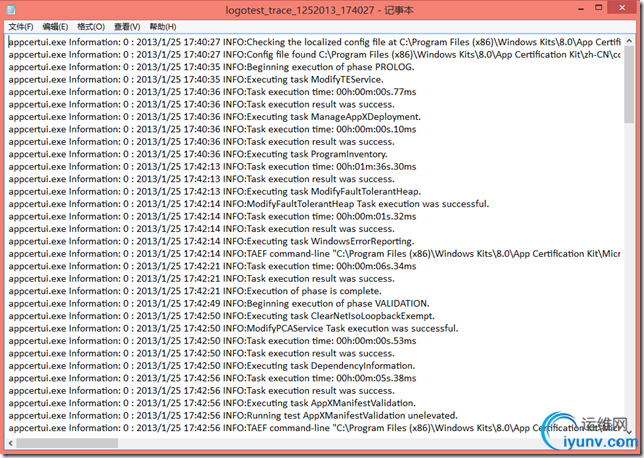Click line 'Executing task ModifyTEService.'
Image resolution: width=644 pixels, height=458 pixels.
tap(196, 79)
